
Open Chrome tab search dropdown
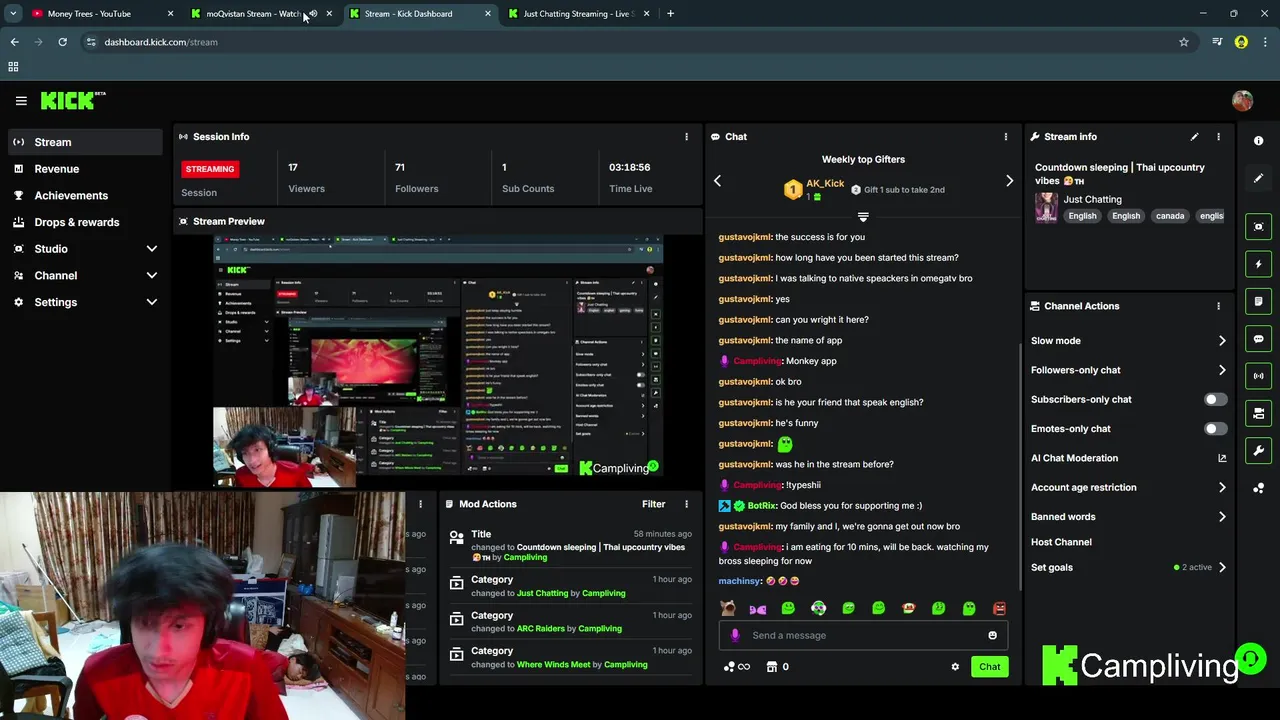(x=13, y=14)
